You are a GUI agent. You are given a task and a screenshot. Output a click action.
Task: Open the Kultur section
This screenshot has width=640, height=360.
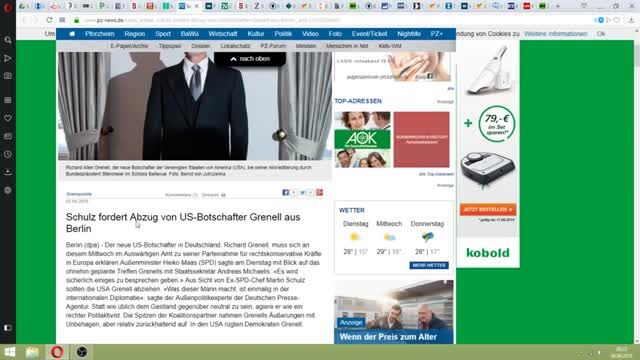(256, 34)
